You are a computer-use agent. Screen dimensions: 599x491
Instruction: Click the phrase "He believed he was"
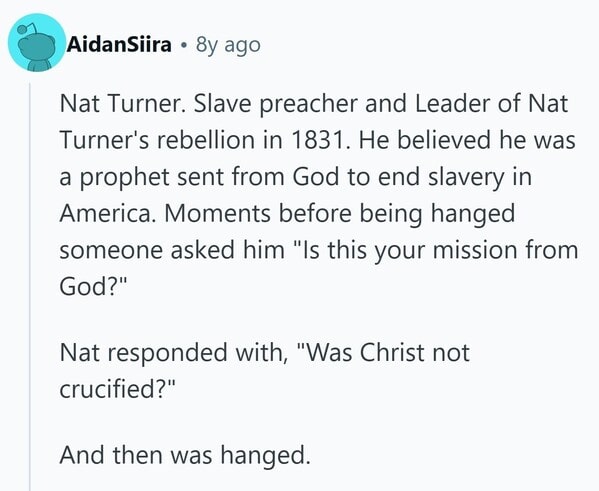point(467,140)
